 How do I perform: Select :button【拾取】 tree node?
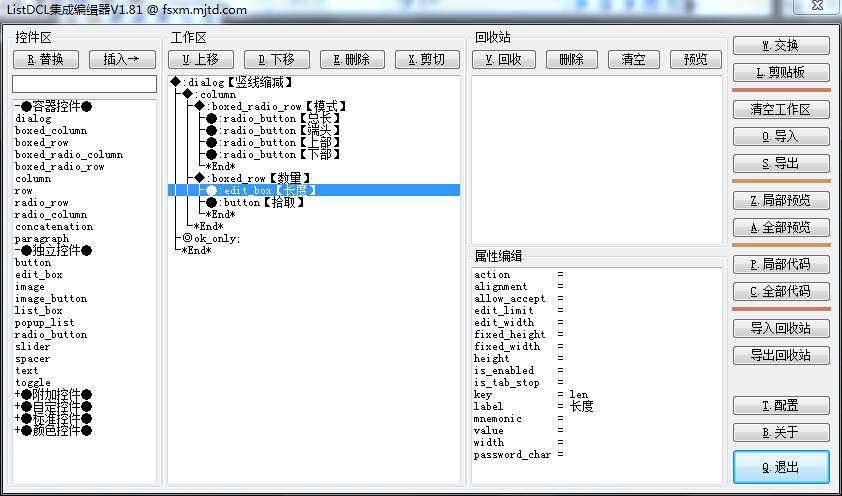tap(256, 202)
